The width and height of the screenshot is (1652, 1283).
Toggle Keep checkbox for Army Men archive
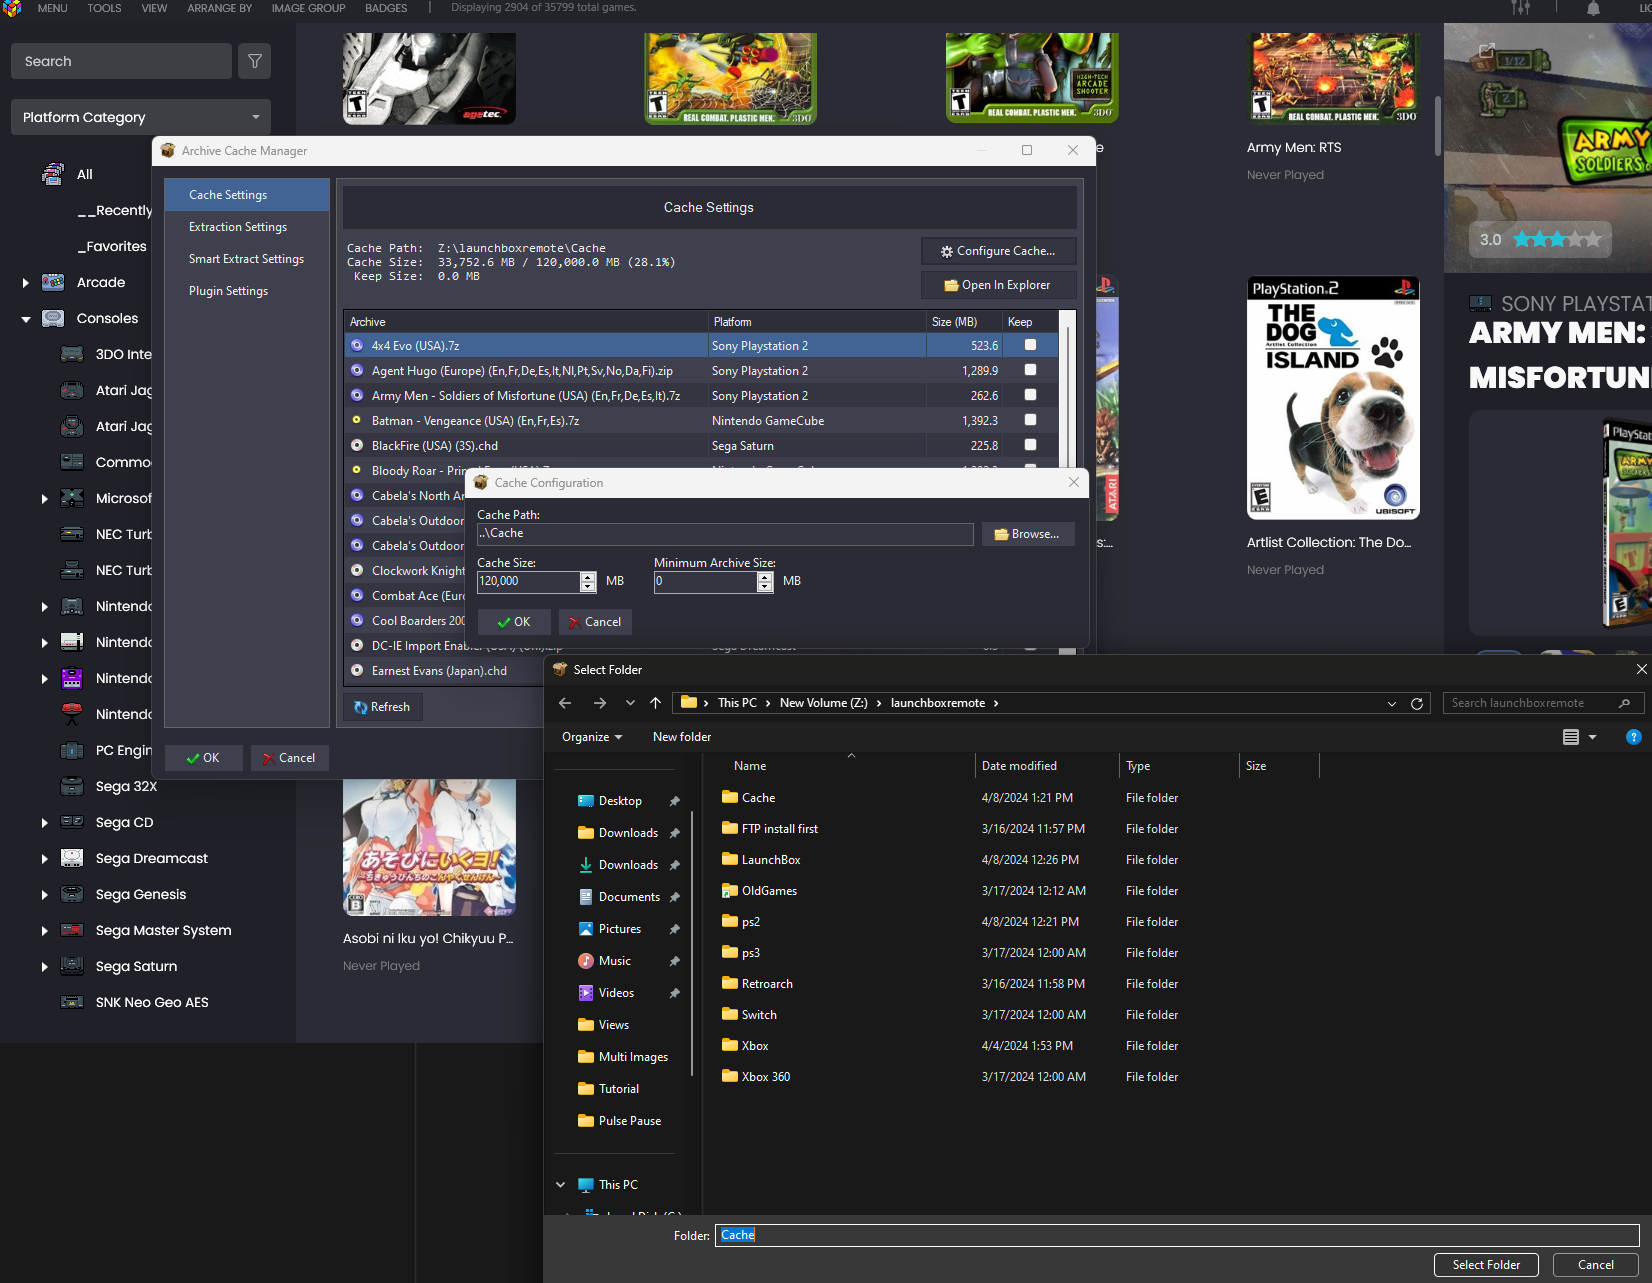1030,395
